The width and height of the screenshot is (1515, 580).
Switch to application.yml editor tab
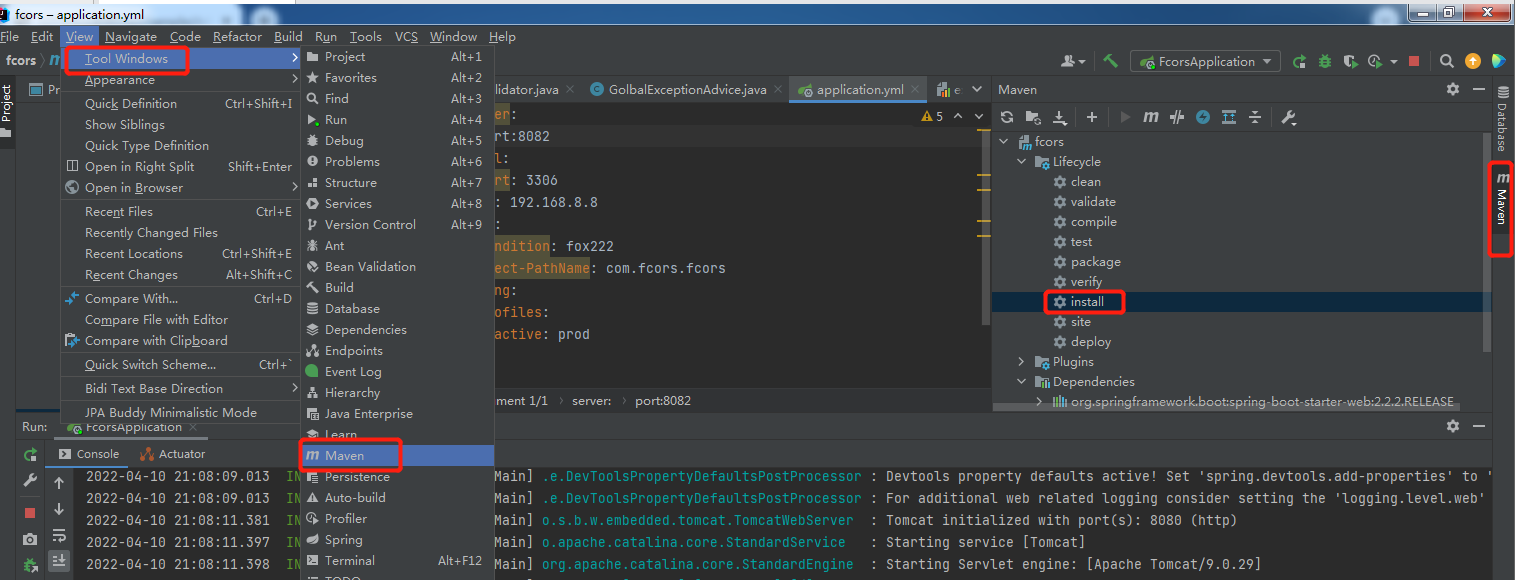[x=858, y=89]
